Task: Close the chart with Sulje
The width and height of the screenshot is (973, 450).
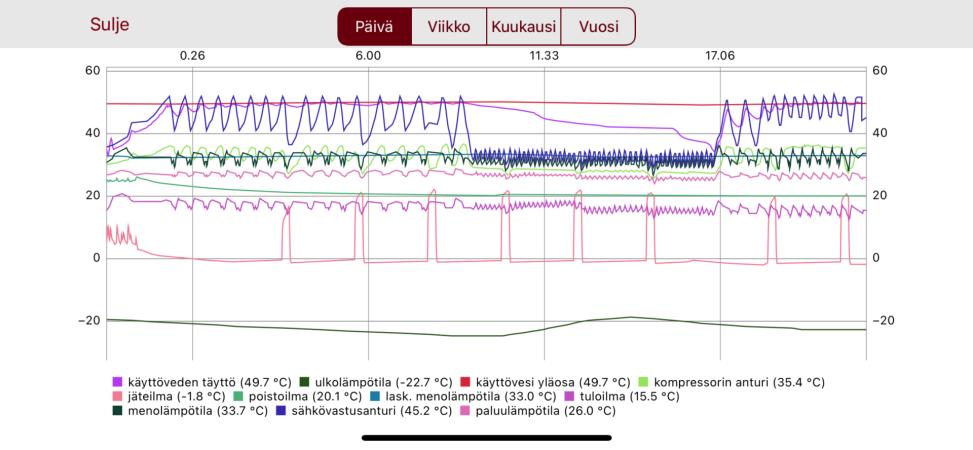Action: point(110,25)
